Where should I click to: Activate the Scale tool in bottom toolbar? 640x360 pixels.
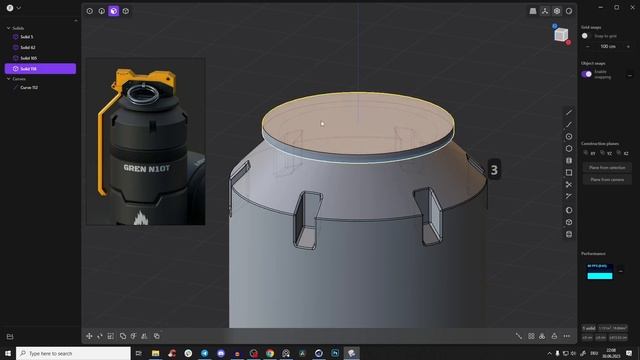(111, 336)
